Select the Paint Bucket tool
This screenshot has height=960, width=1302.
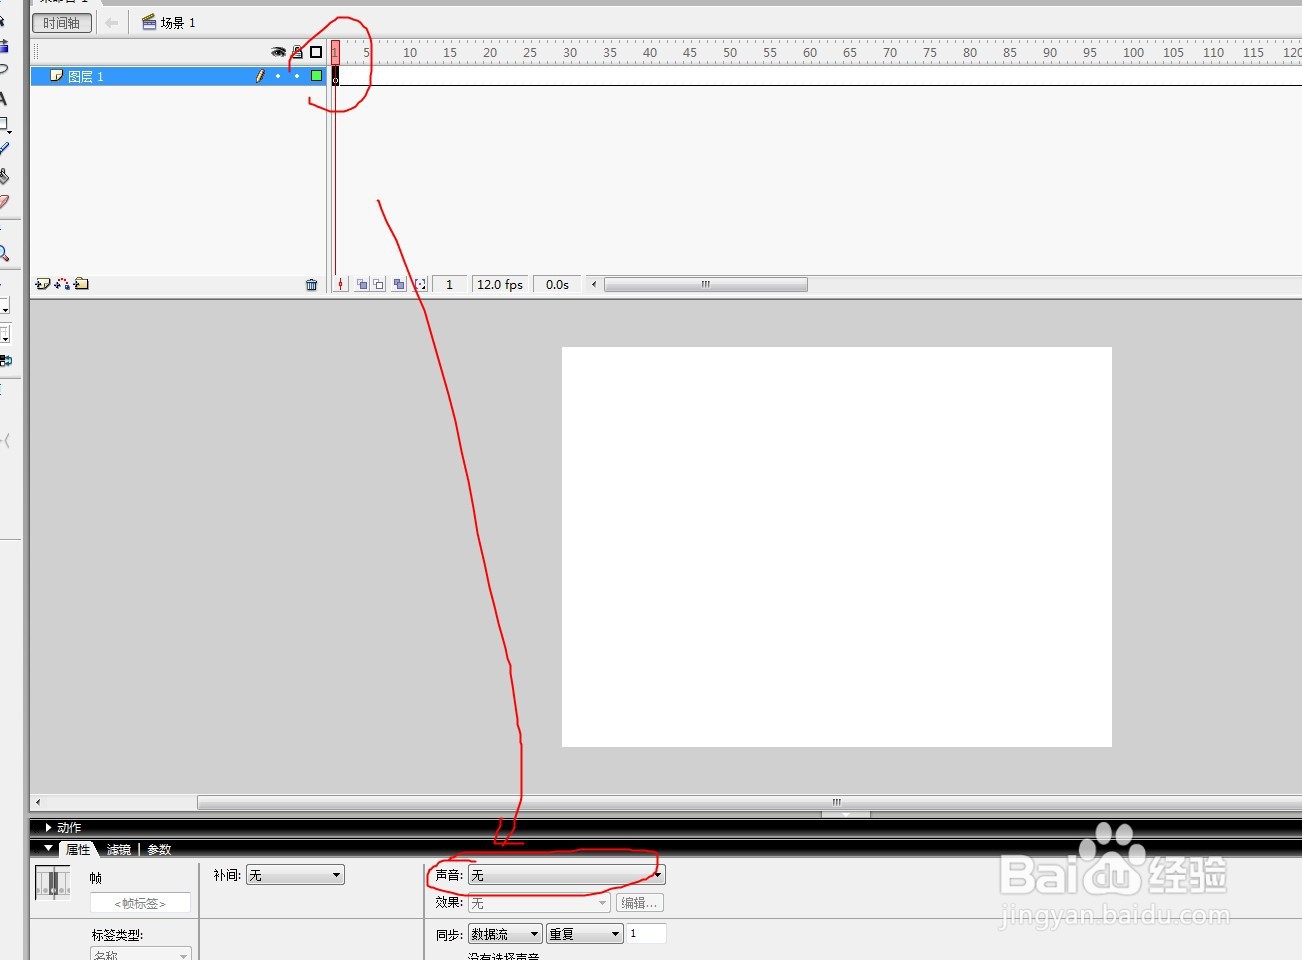[4, 176]
